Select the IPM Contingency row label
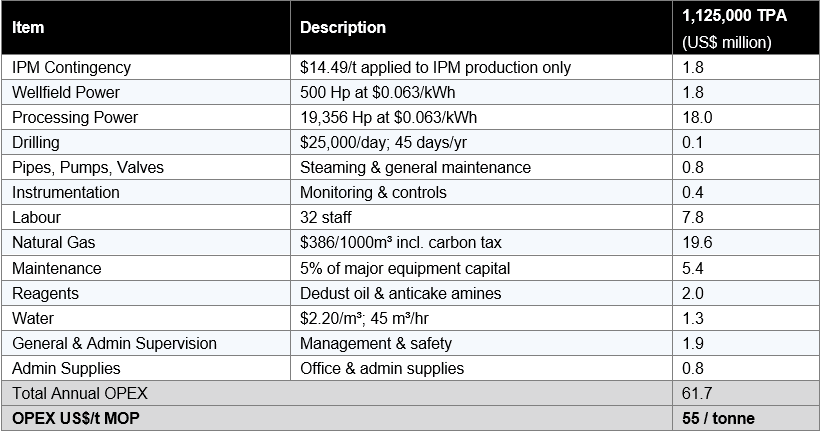 [71, 68]
